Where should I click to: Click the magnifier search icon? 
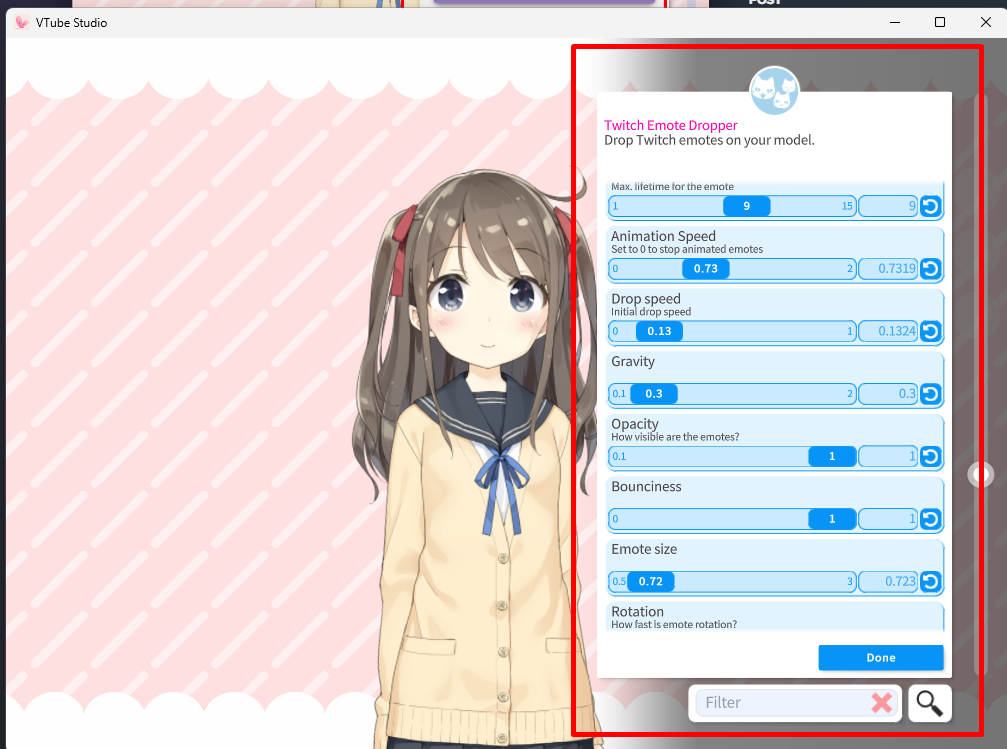[x=929, y=703]
